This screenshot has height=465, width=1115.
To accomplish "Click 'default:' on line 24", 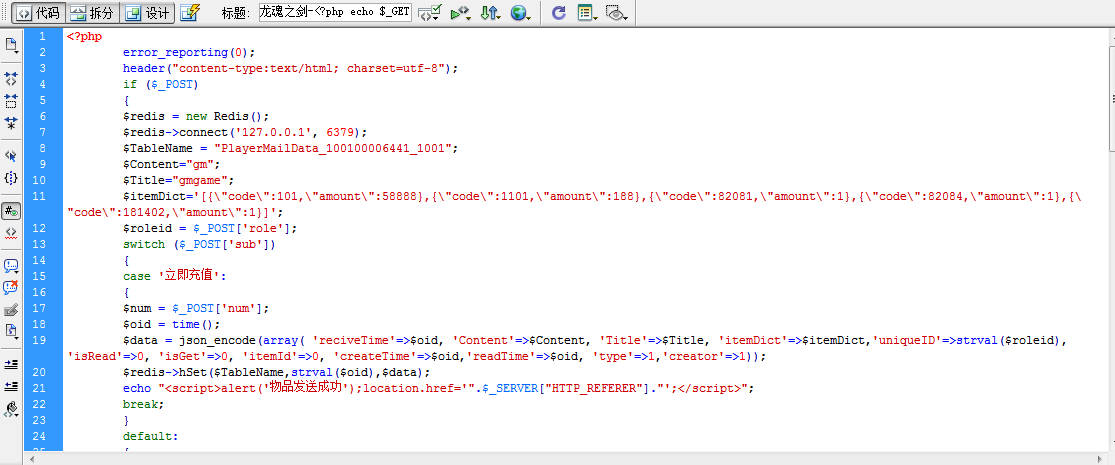I will pyautogui.click(x=150, y=436).
